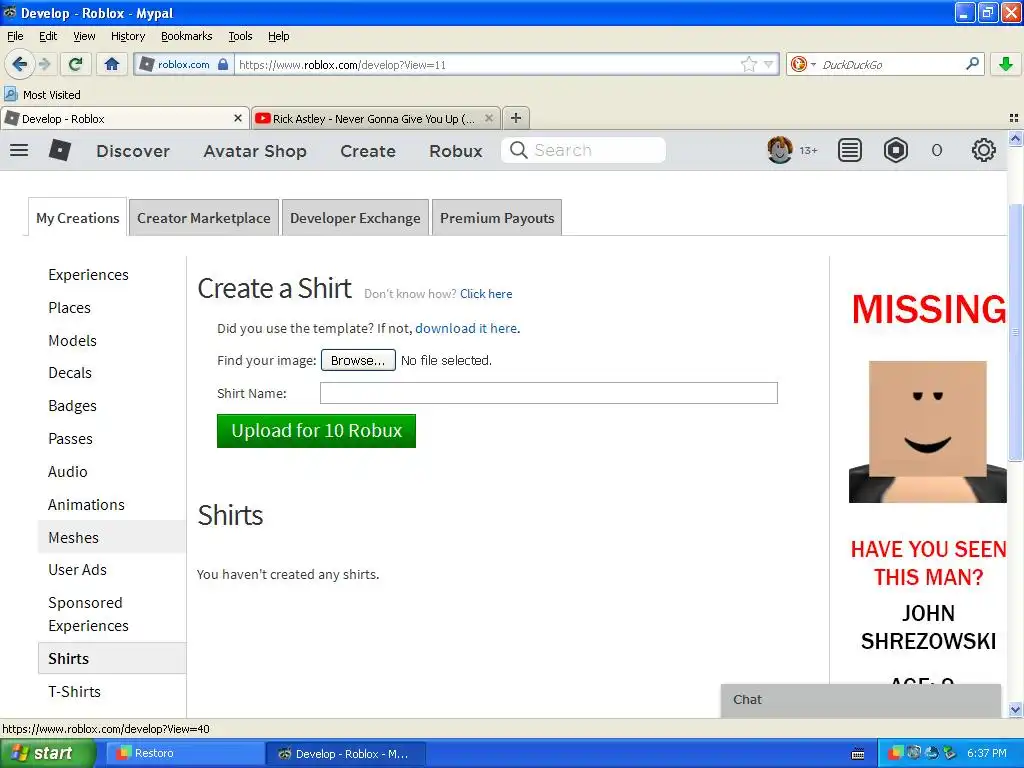Select Experiences in the sidebar
Viewport: 1024px width, 768px height.
[88, 275]
